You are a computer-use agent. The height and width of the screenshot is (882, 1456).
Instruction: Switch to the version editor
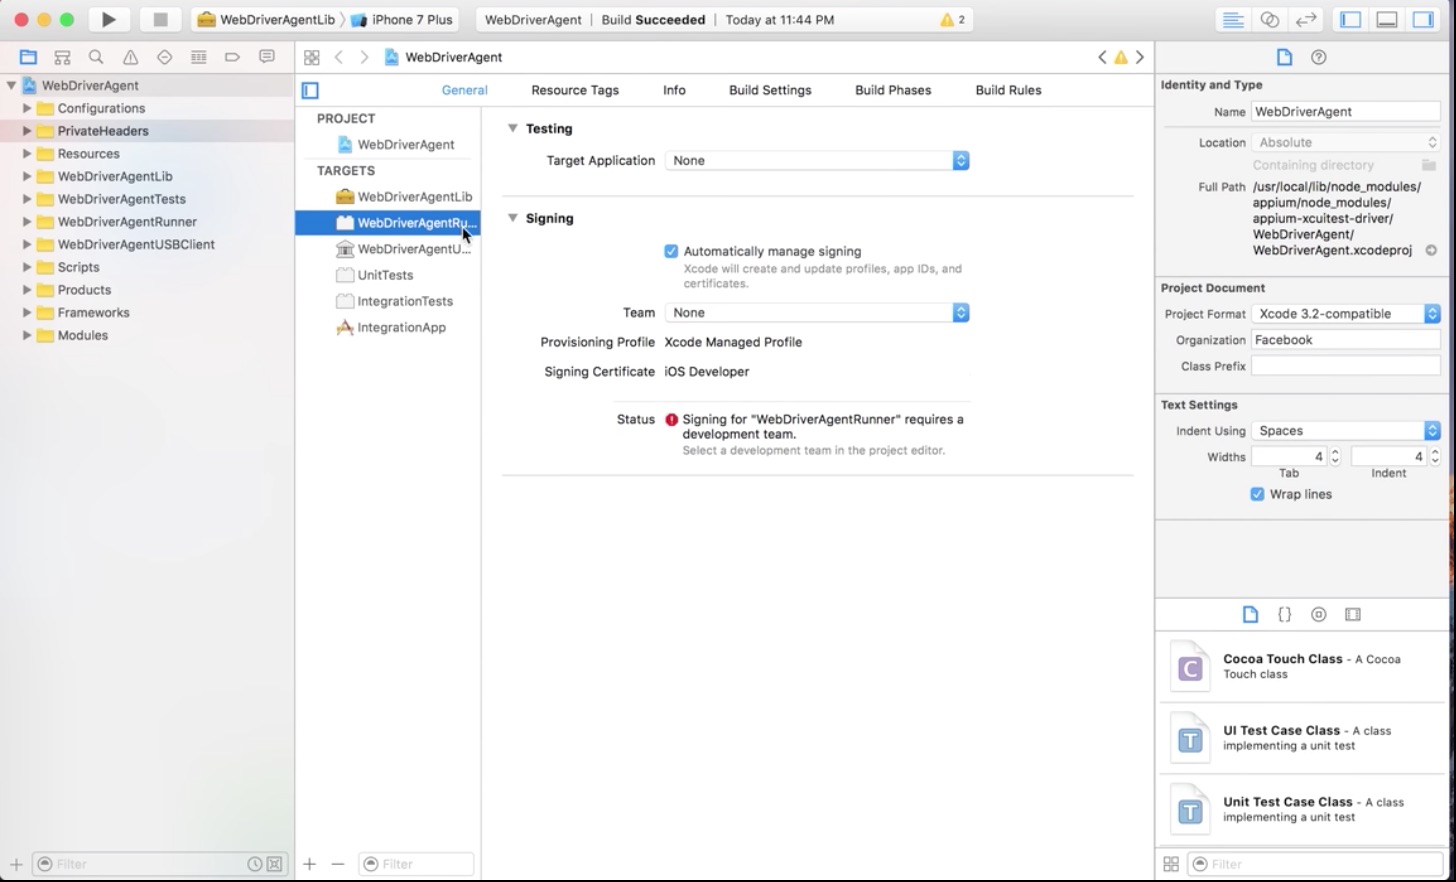coord(1305,19)
